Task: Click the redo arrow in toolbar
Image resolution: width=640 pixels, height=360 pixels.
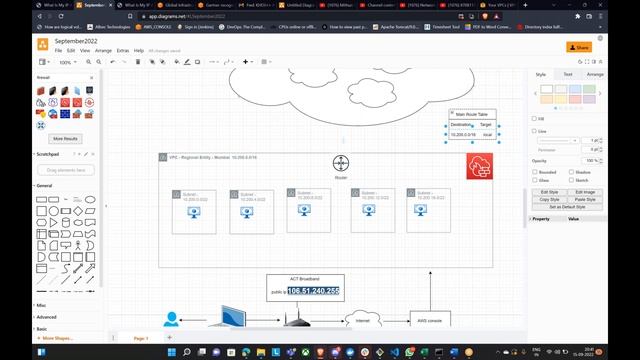Action: click(x=124, y=62)
